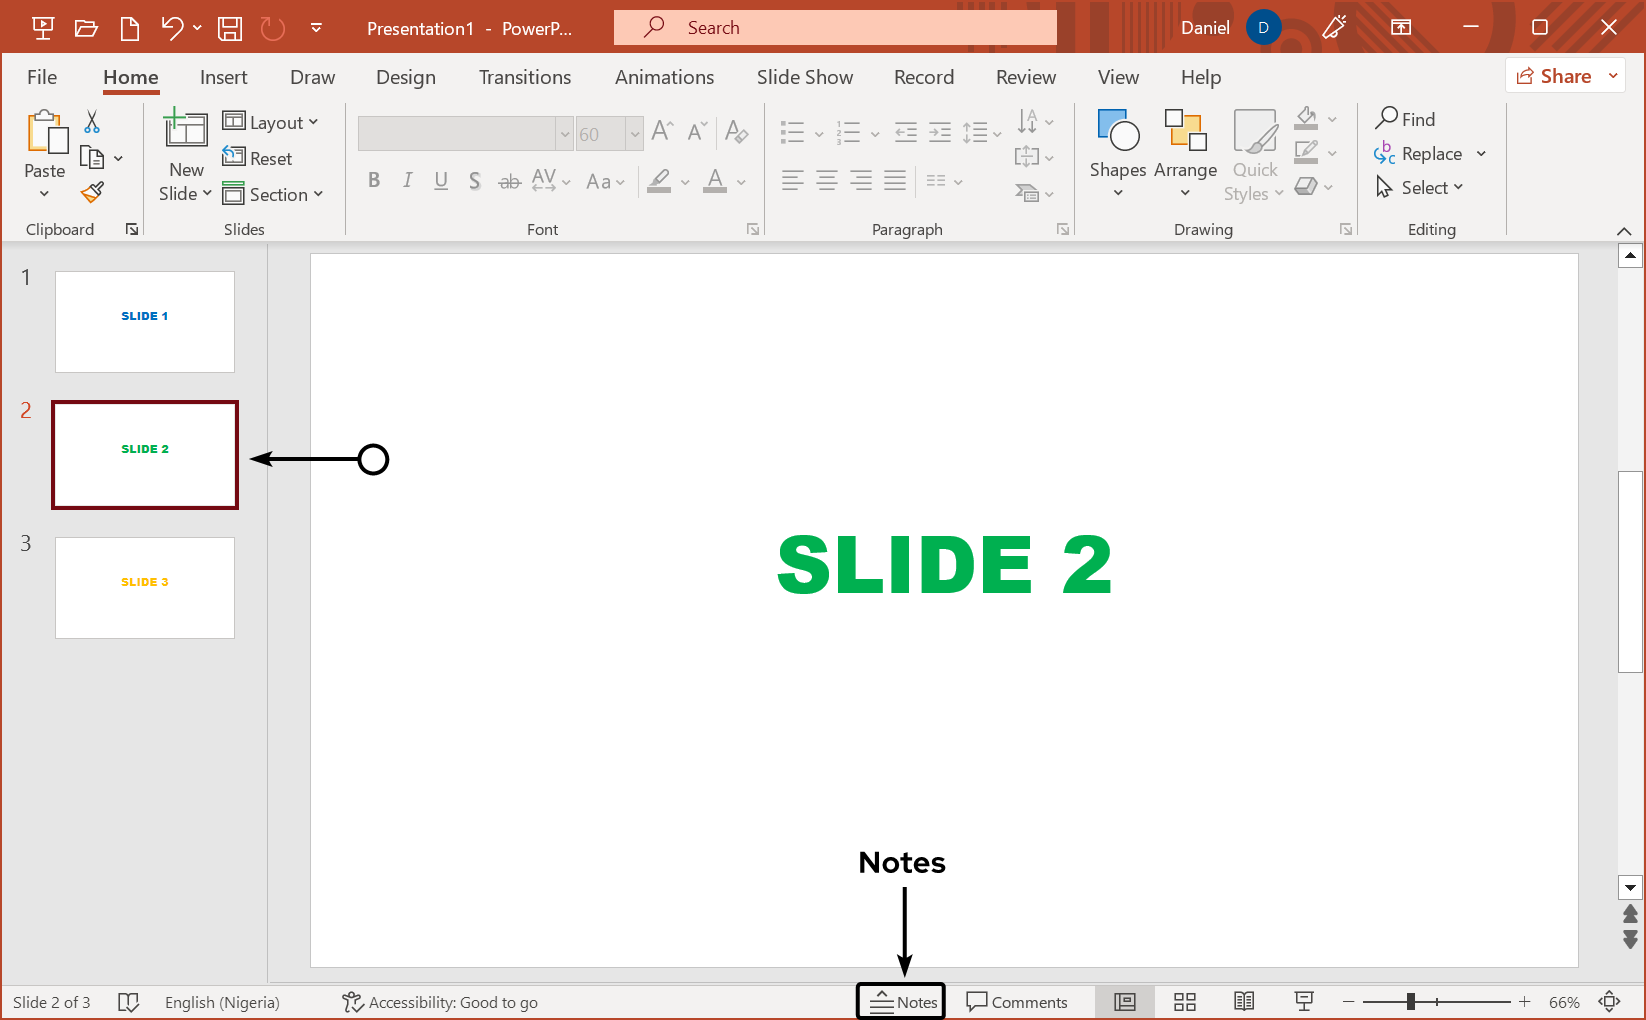Open the Find tool

click(1413, 119)
